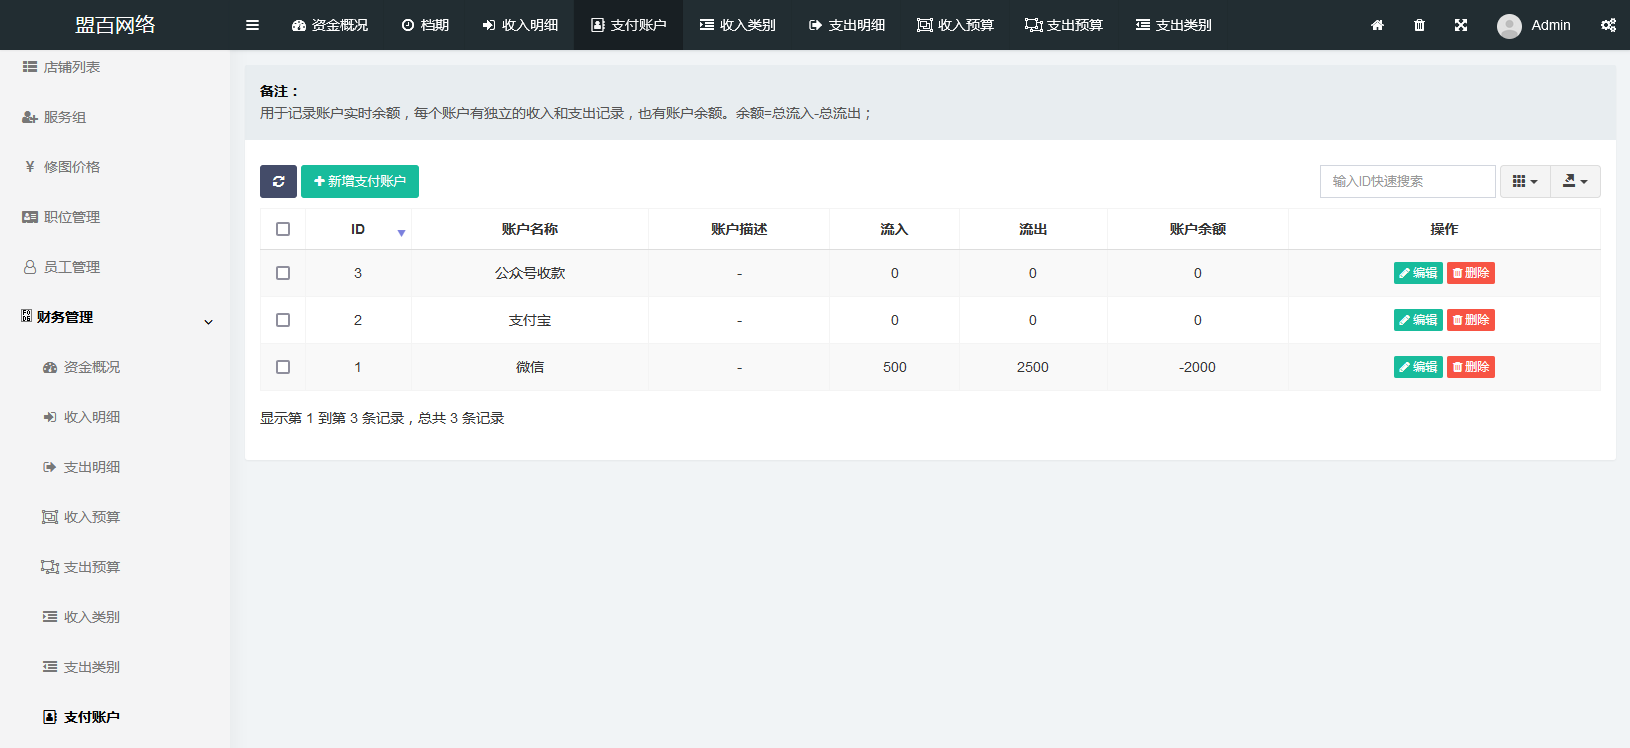Click the hamburger menu toggle icon
This screenshot has width=1630, height=748.
coord(252,25)
